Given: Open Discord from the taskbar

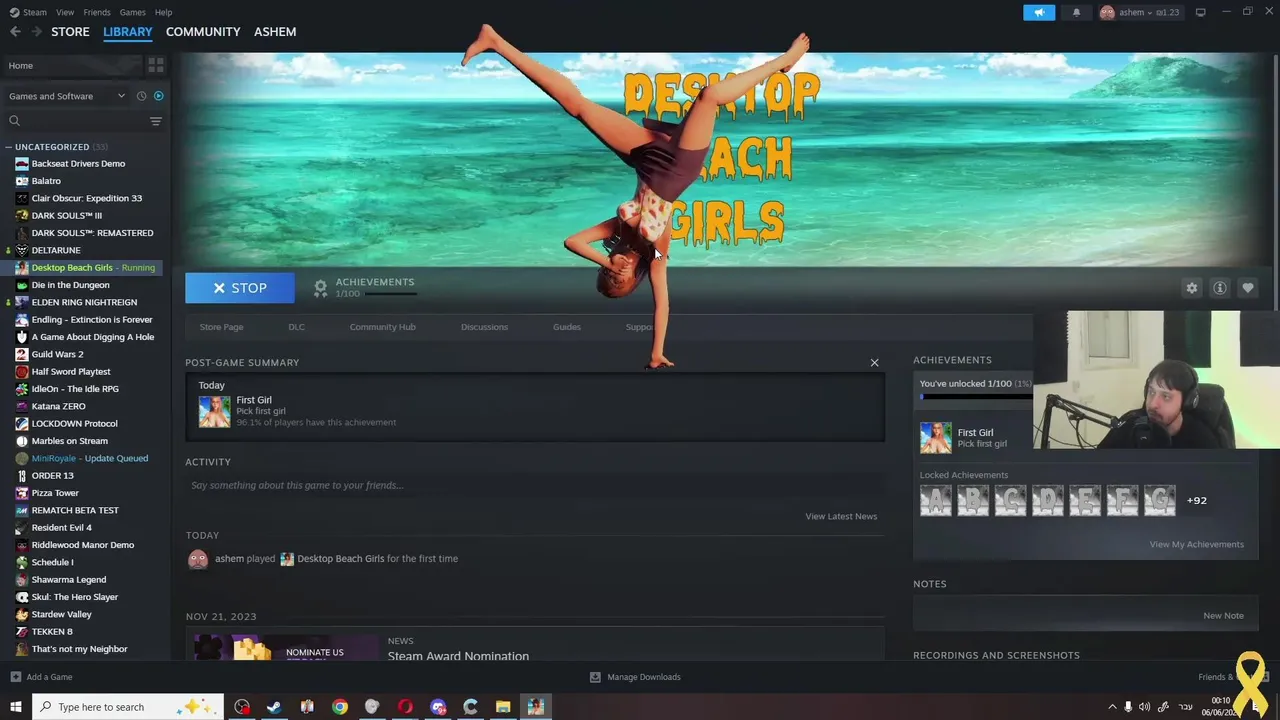Looking at the screenshot, I should [x=438, y=707].
